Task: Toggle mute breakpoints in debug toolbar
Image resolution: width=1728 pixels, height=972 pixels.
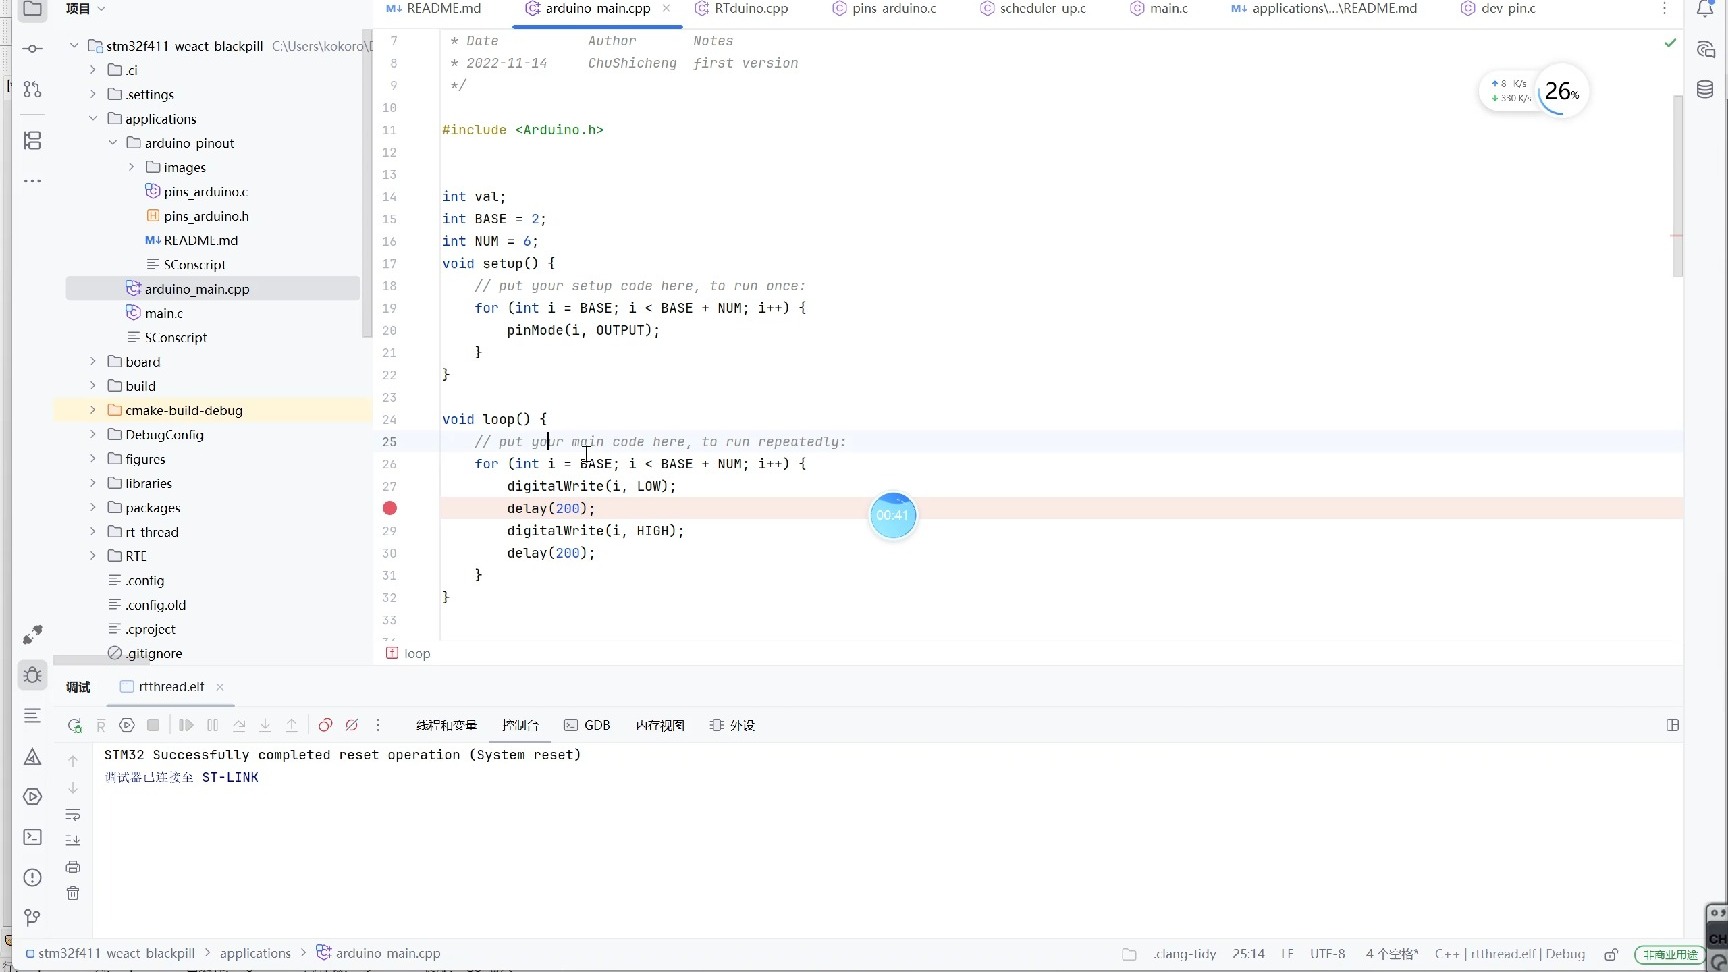Action: (x=351, y=726)
